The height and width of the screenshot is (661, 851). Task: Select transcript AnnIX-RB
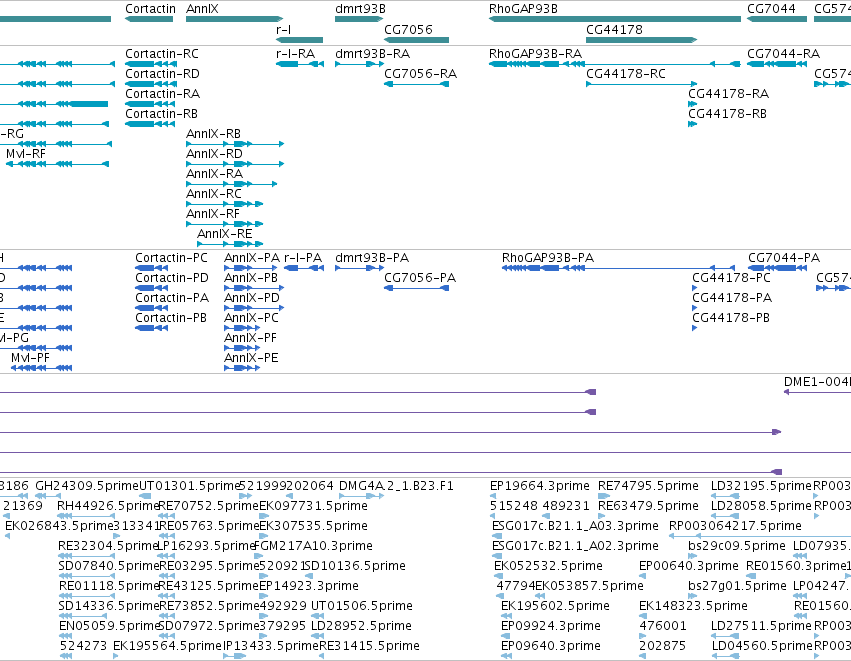(213, 134)
